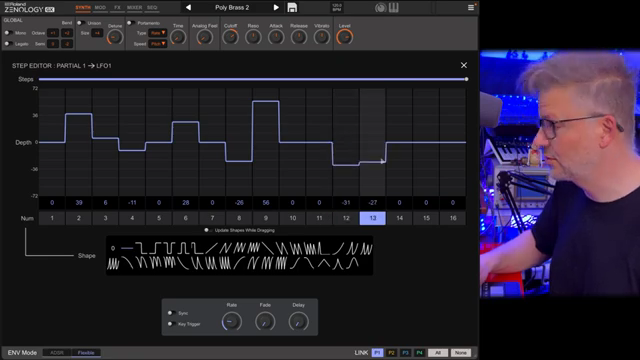Open the hamburger menu icon
This screenshot has width=640, height=360.
click(x=471, y=7)
